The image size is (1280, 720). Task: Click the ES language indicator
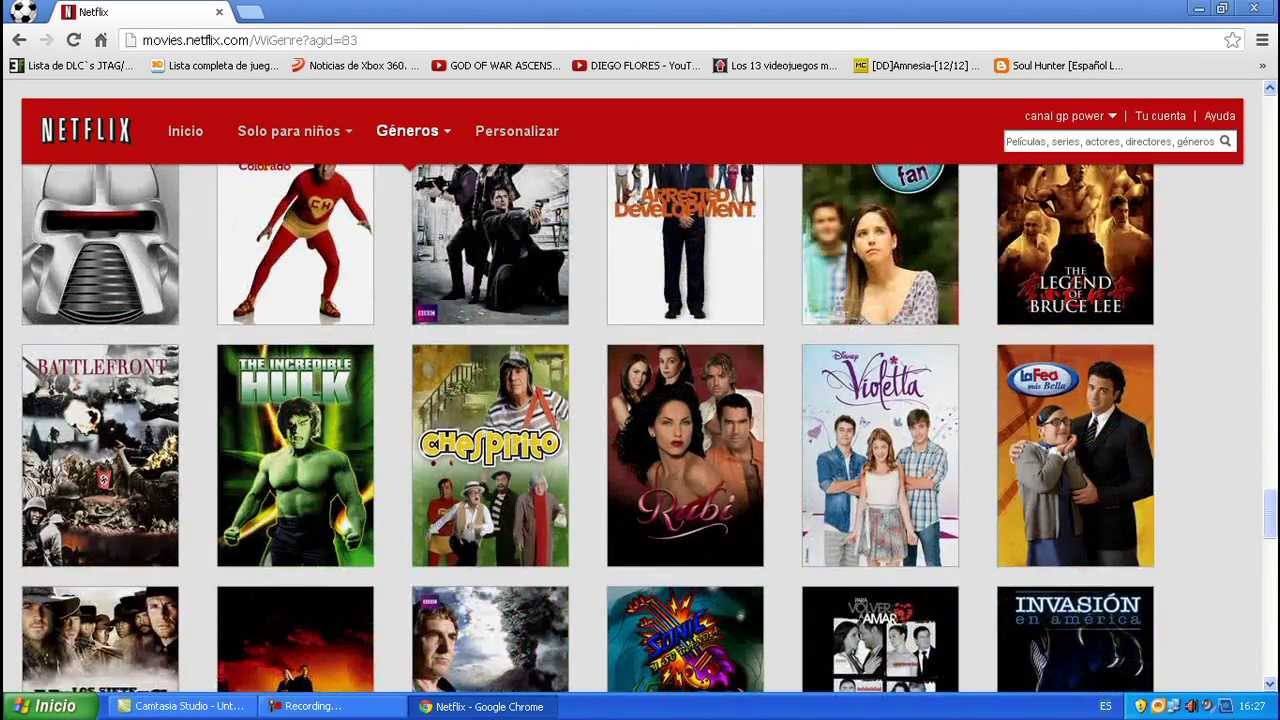tap(1106, 706)
